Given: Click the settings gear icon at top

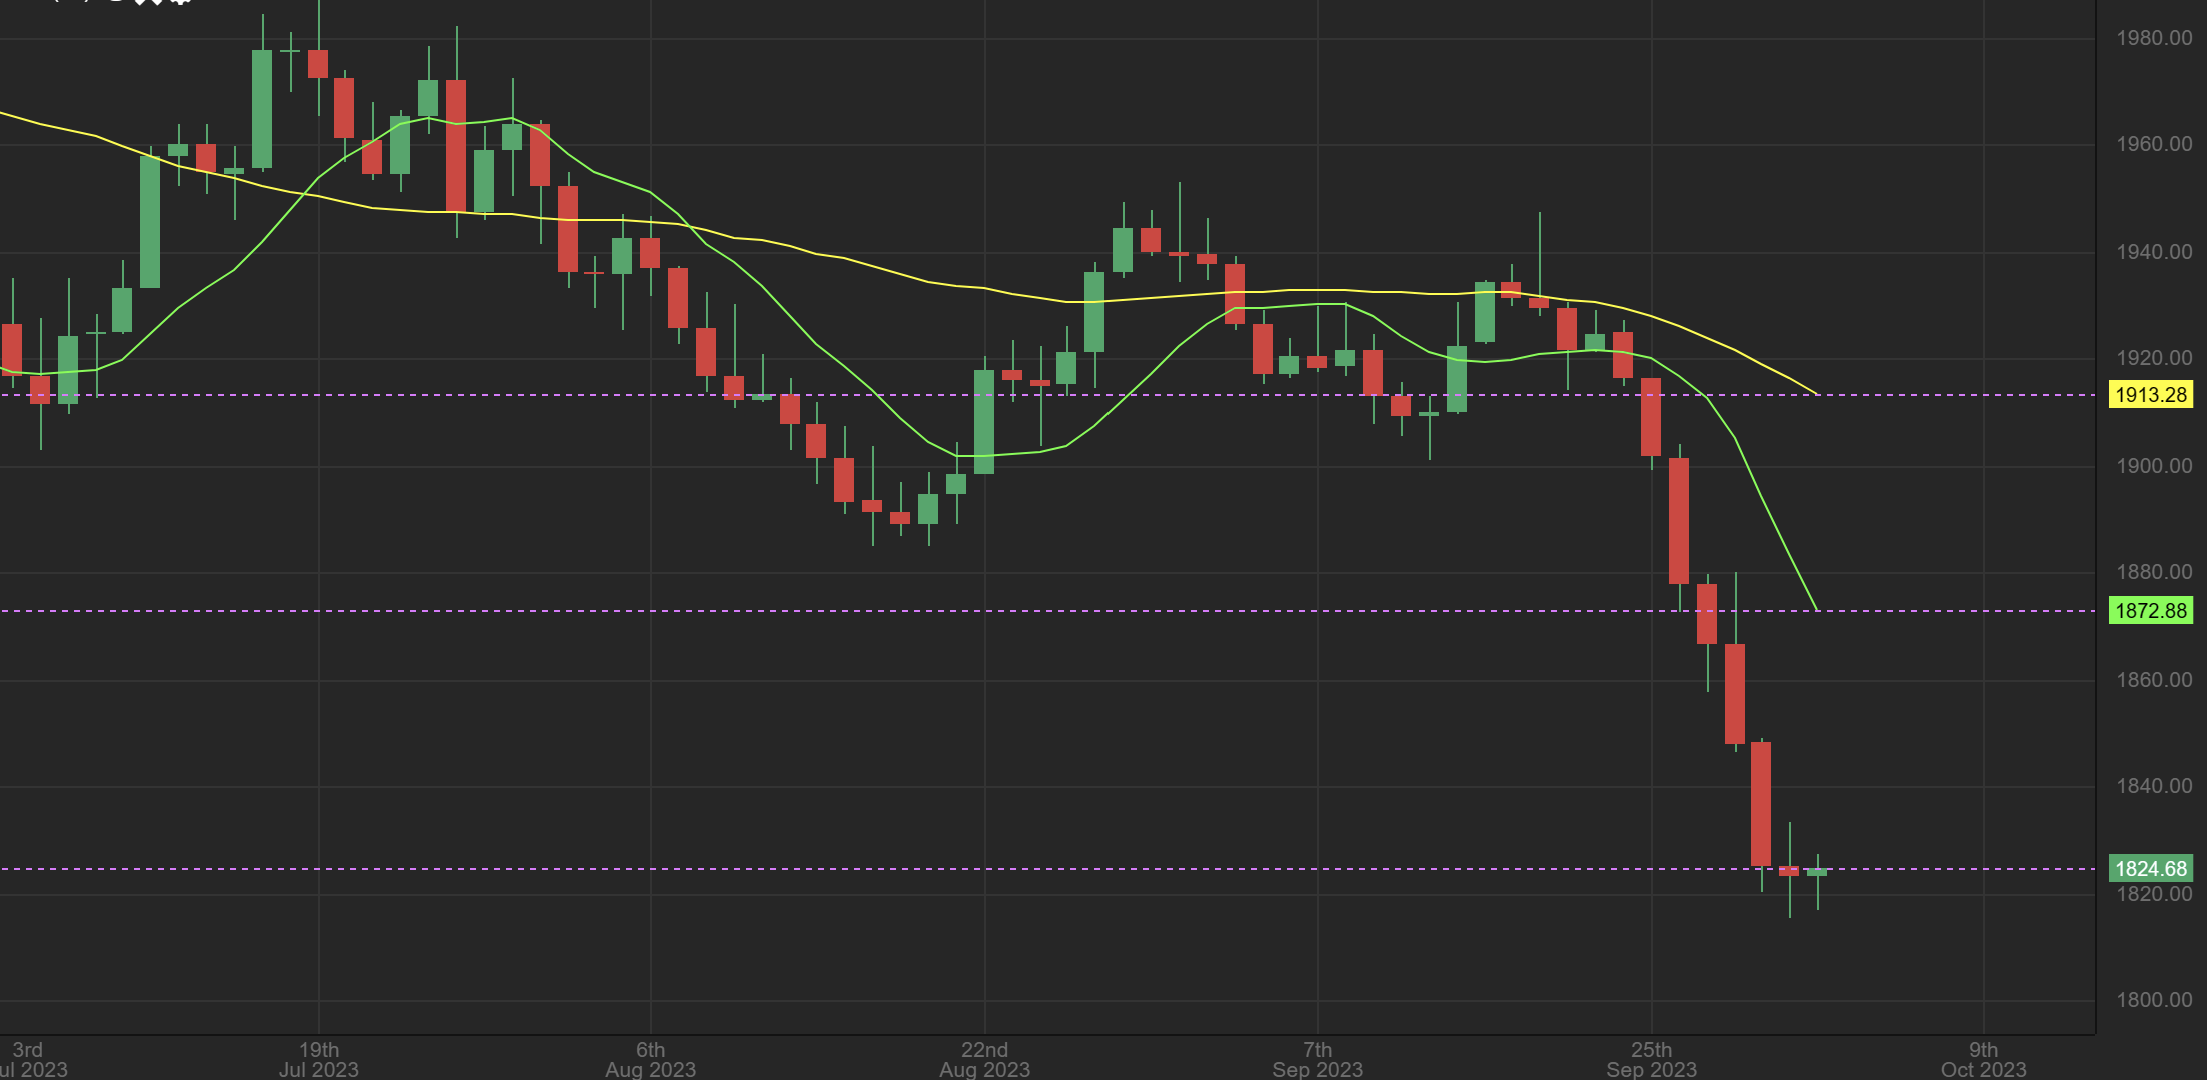Looking at the screenshot, I should pos(180,2).
